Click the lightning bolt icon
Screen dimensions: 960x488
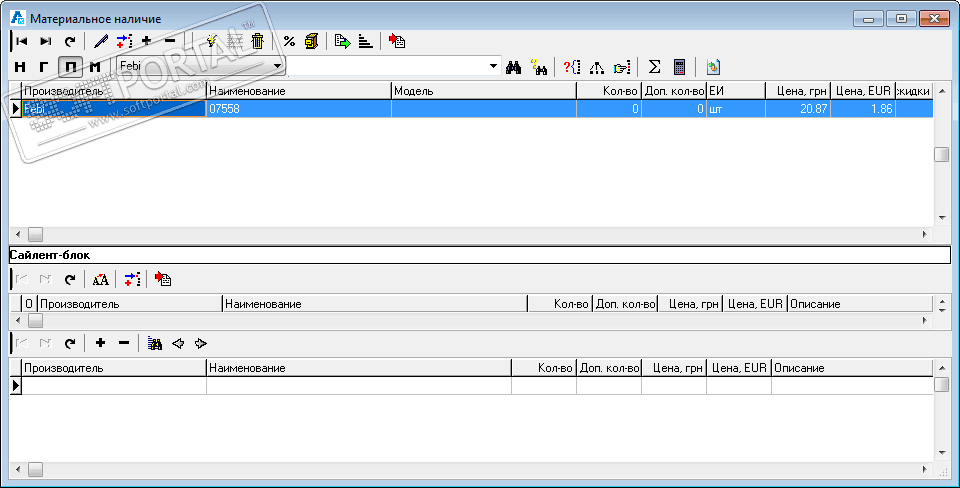pyautogui.click(x=212, y=41)
